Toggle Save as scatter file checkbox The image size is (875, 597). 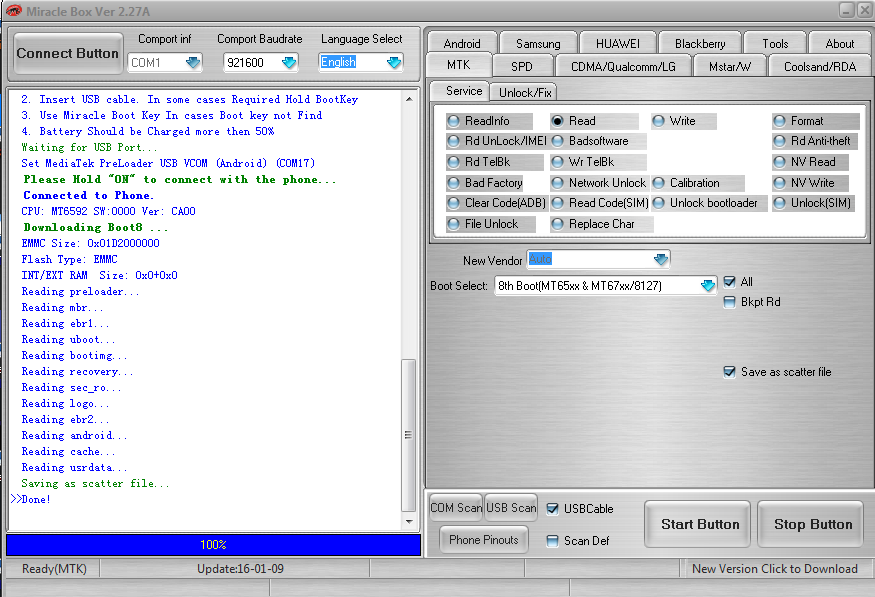(729, 372)
